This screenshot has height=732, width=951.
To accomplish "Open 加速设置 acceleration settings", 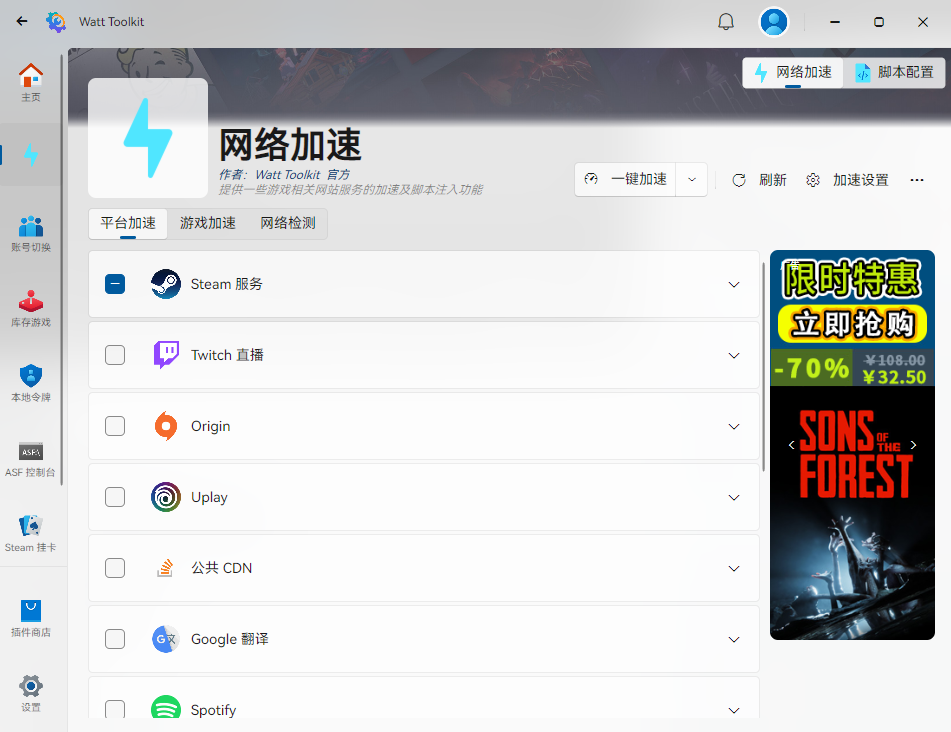I will (847, 180).
